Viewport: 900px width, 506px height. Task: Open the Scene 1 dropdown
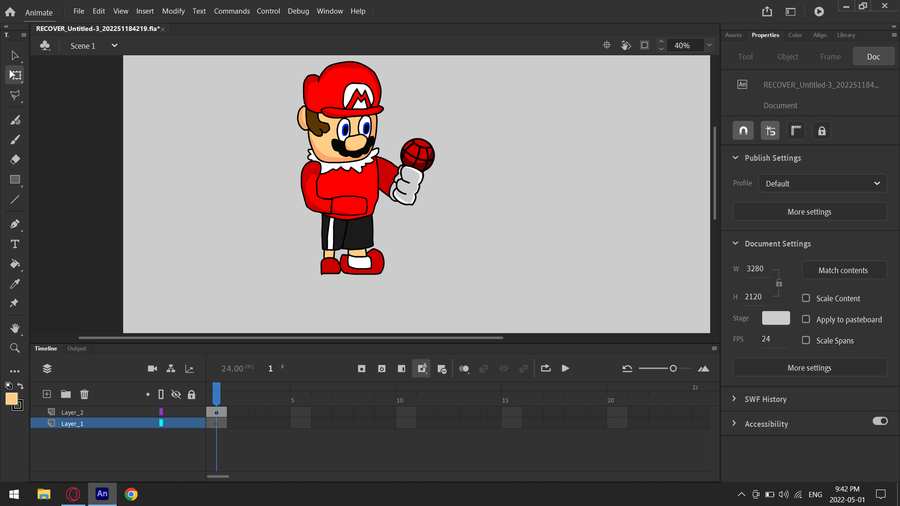pos(114,46)
